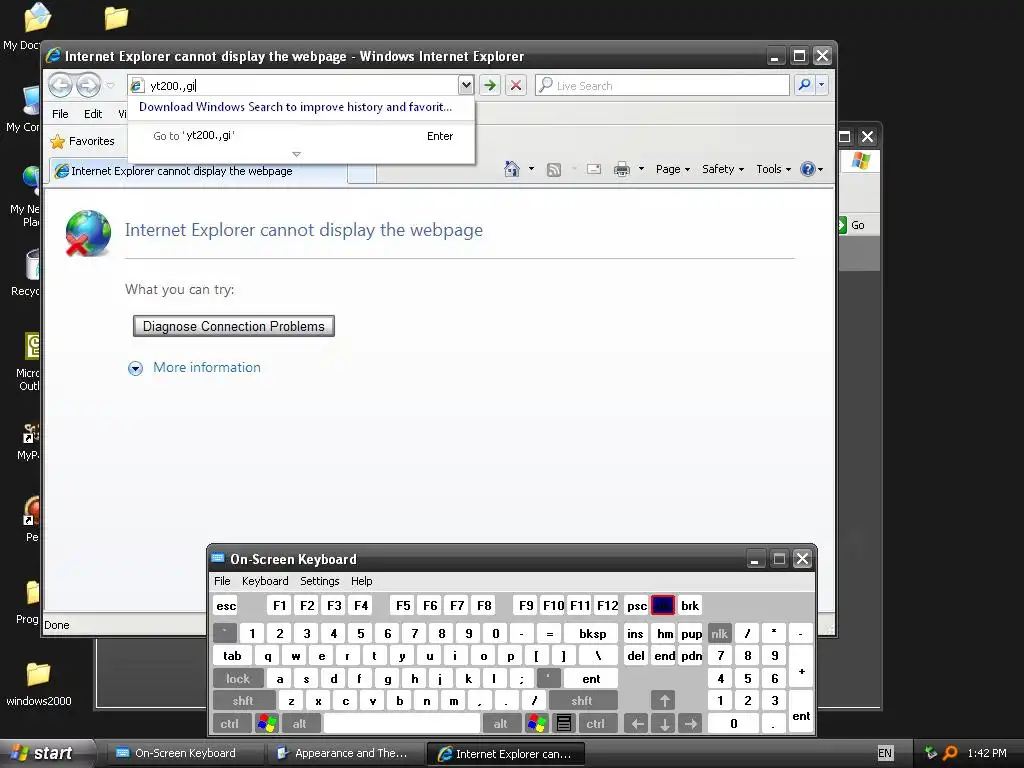The image size is (1024, 768).
Task: Open the search provider dropdown arrow
Action: [x=822, y=85]
